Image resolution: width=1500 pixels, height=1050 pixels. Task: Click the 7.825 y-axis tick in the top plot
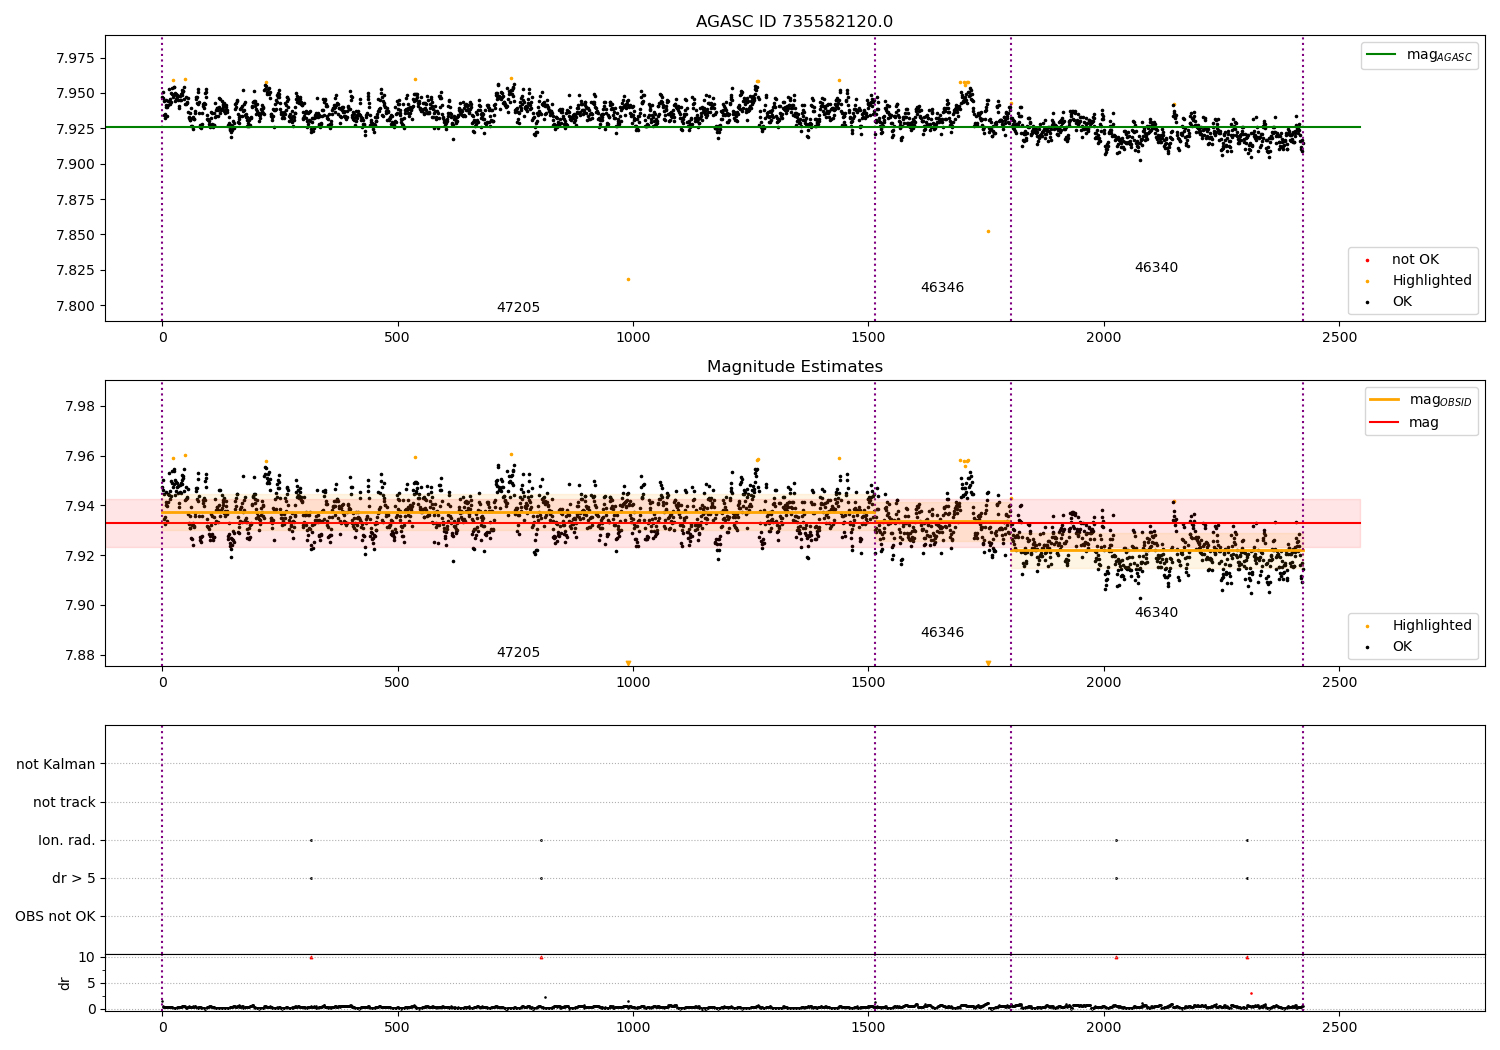click(75, 271)
